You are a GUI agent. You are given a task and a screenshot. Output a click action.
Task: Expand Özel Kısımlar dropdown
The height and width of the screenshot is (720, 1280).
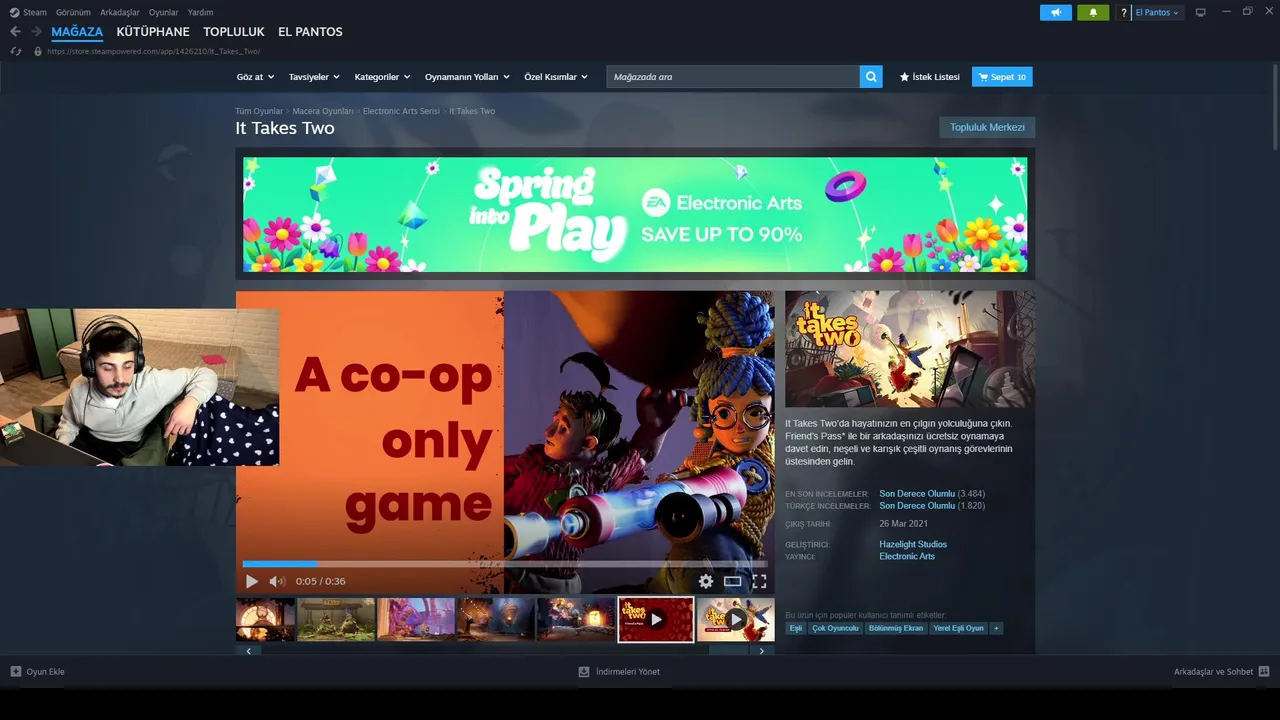point(556,77)
